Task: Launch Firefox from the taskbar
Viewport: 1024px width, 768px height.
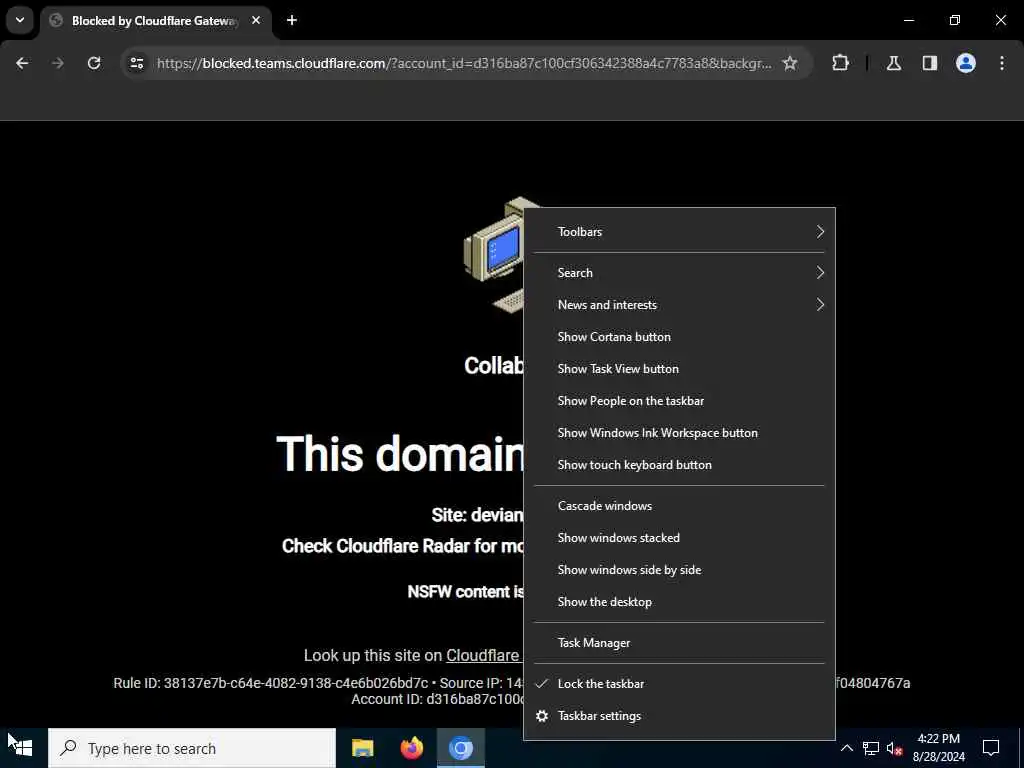Action: tap(411, 748)
